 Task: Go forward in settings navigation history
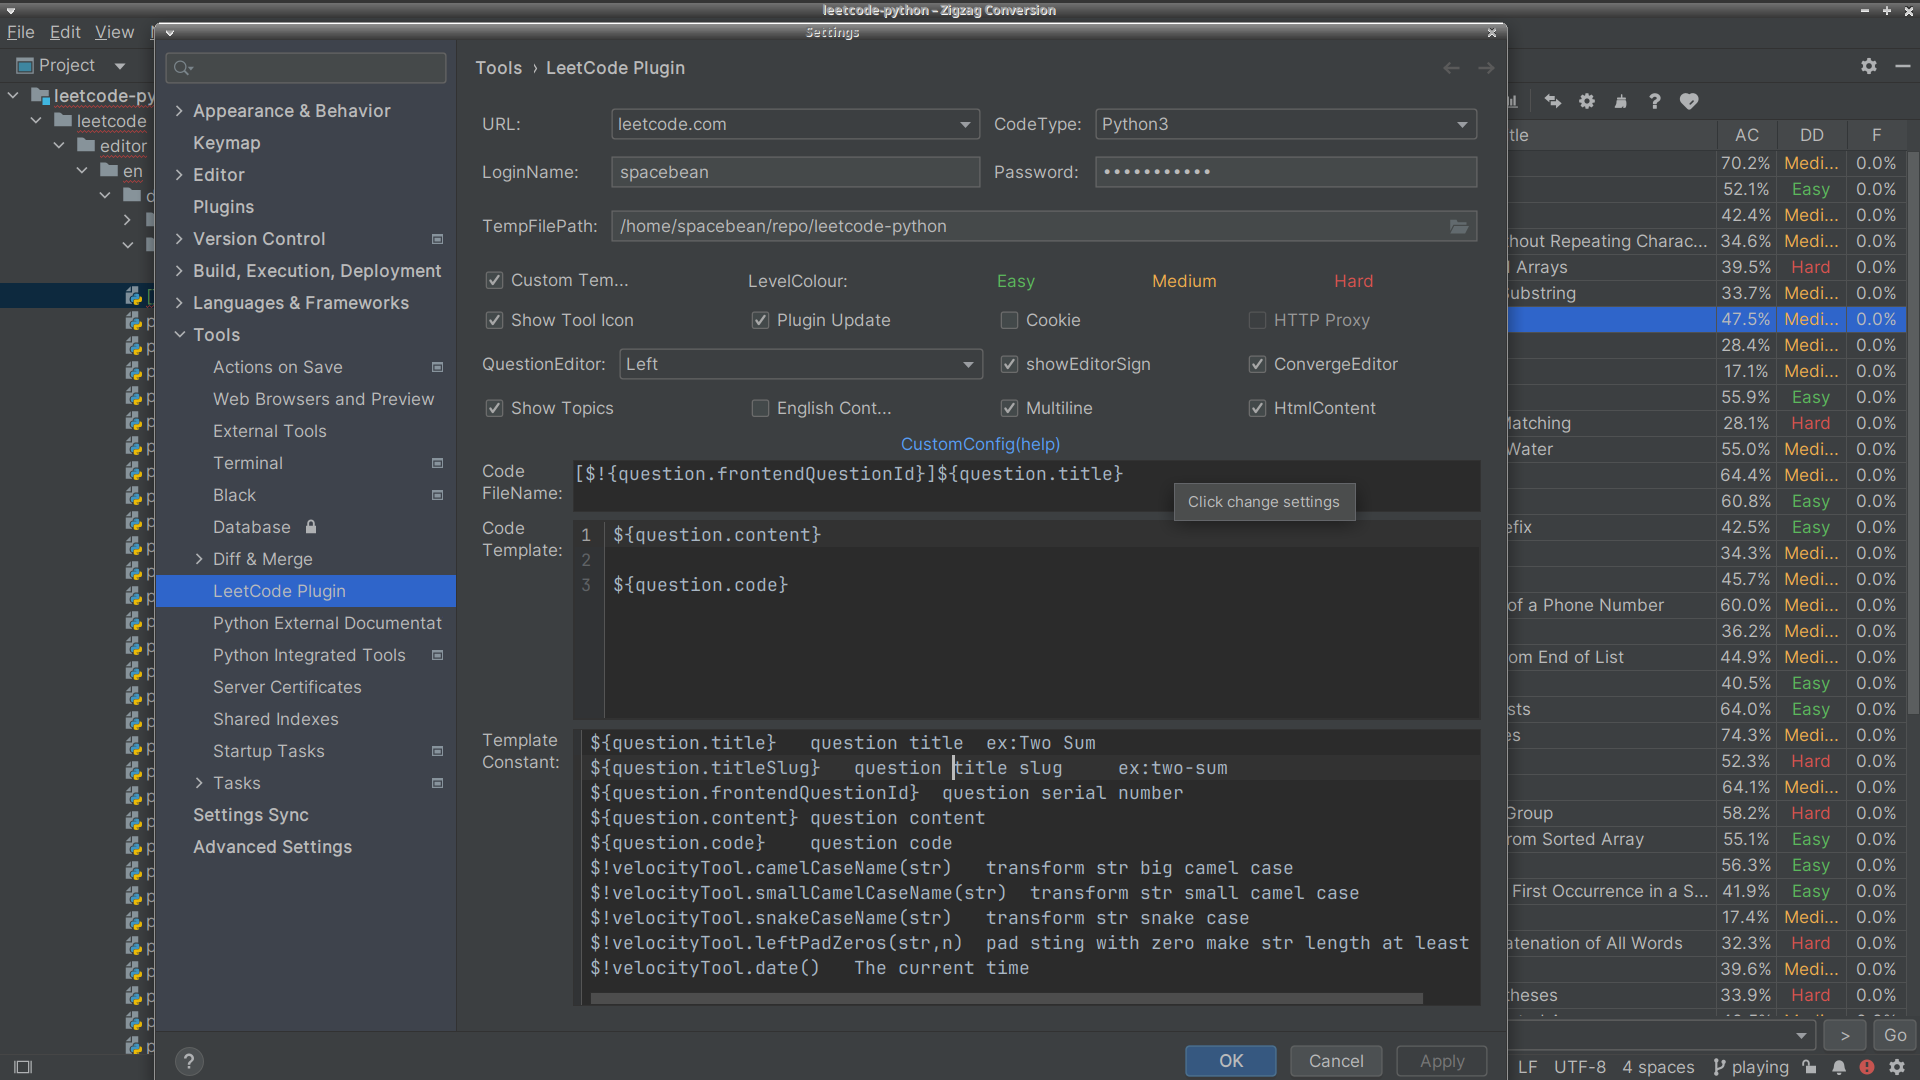click(1486, 68)
